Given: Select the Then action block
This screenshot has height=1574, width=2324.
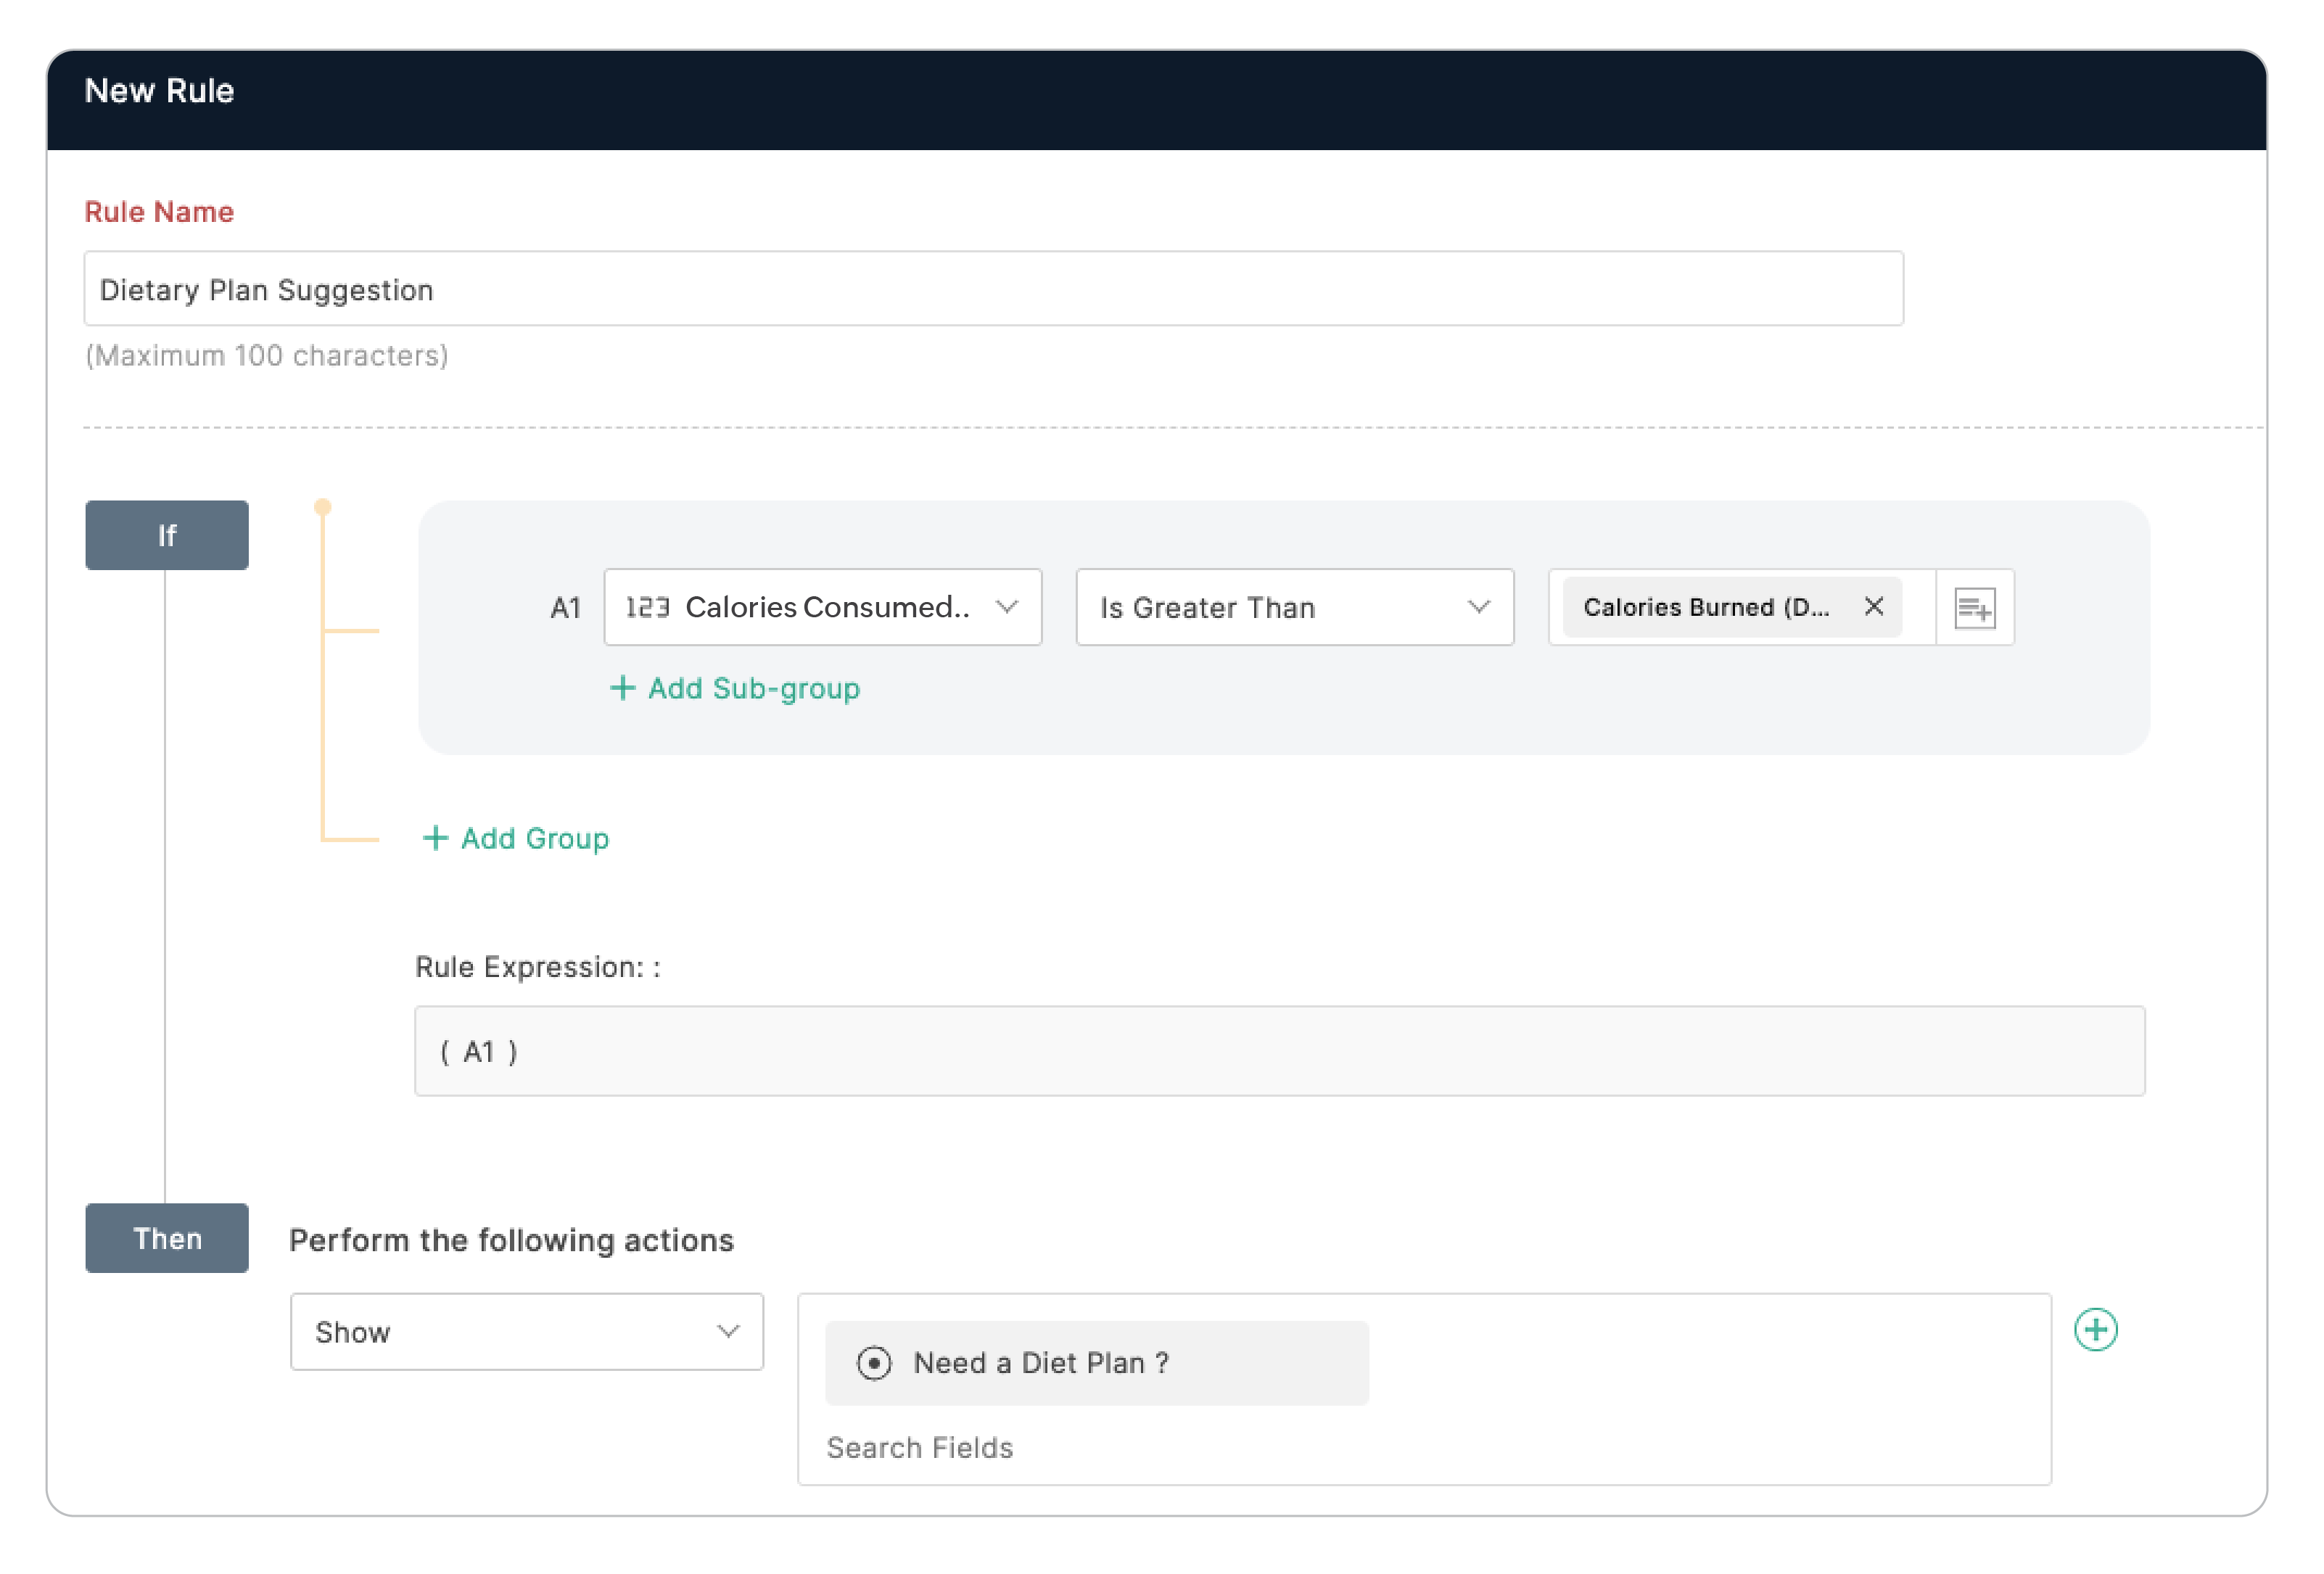Looking at the screenshot, I should tap(167, 1238).
